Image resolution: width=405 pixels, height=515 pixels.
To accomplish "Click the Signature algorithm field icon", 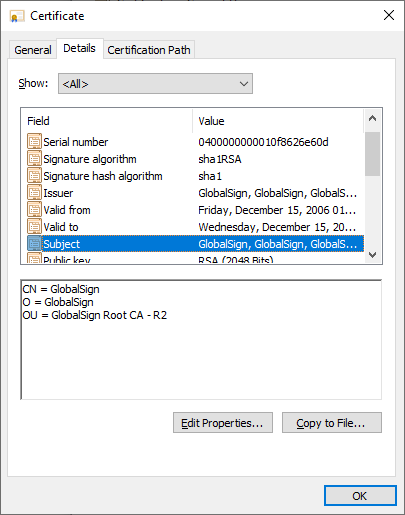I will point(34,159).
